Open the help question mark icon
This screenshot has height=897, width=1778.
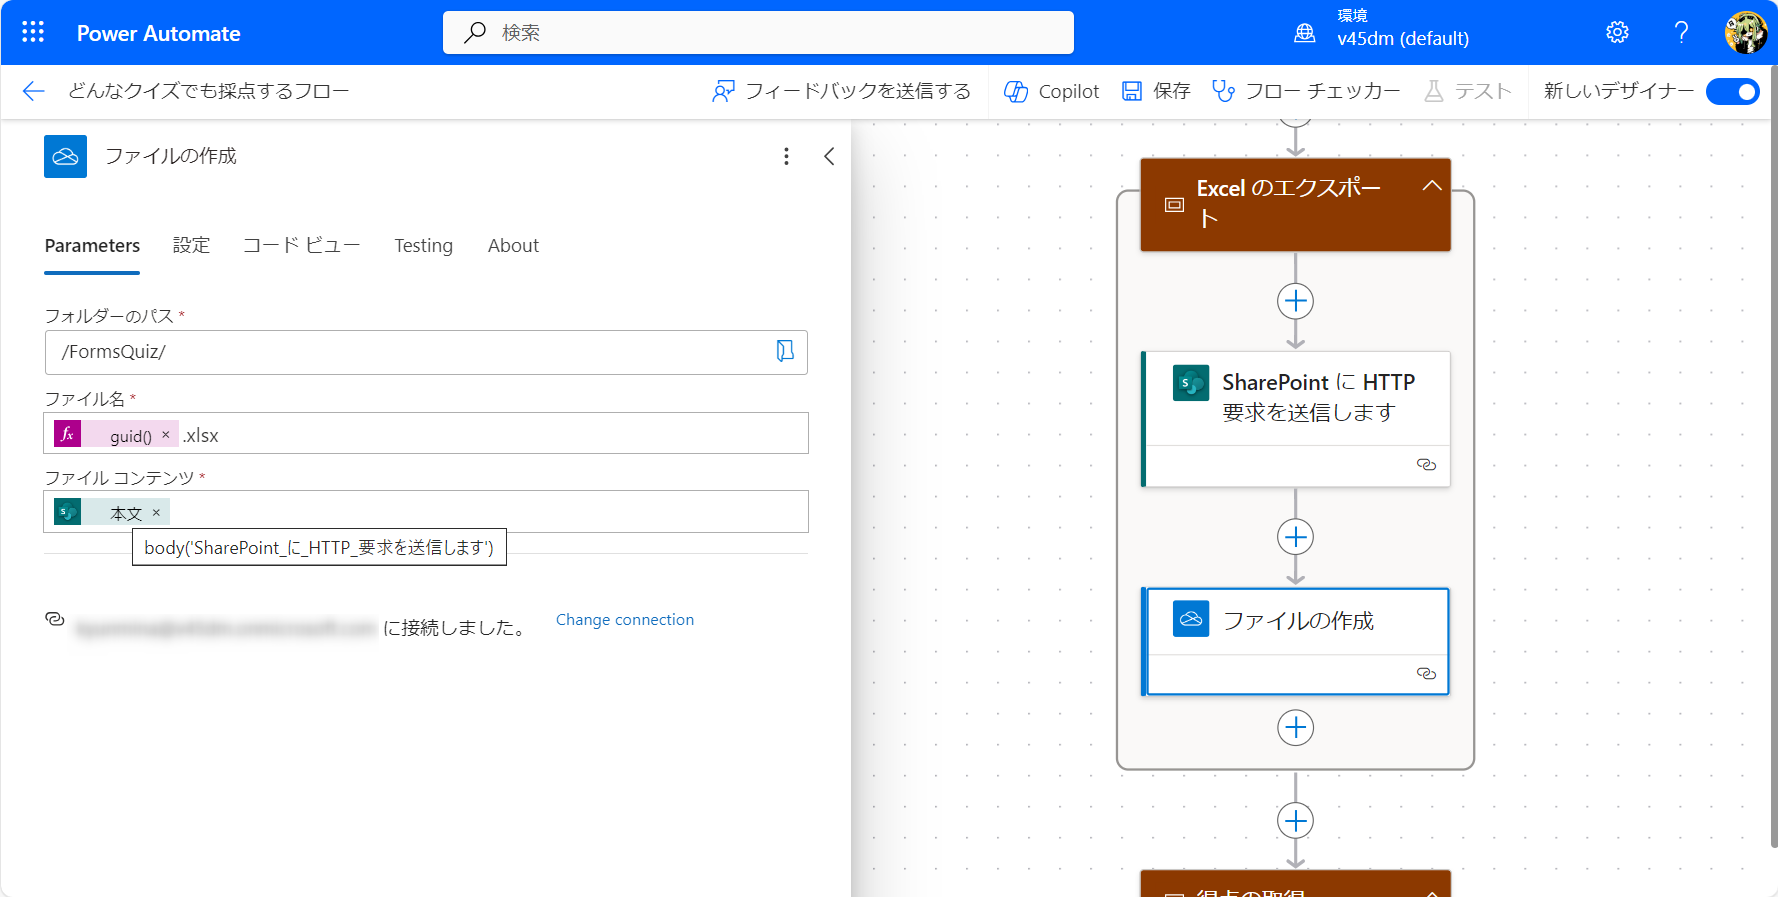1682,32
